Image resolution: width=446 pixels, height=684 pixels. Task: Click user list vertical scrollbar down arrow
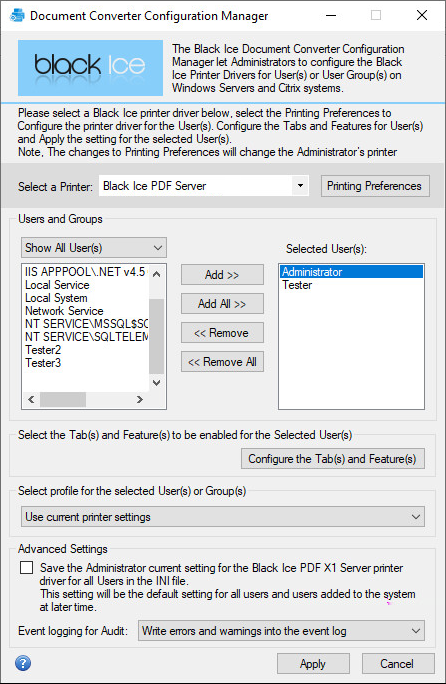click(157, 383)
